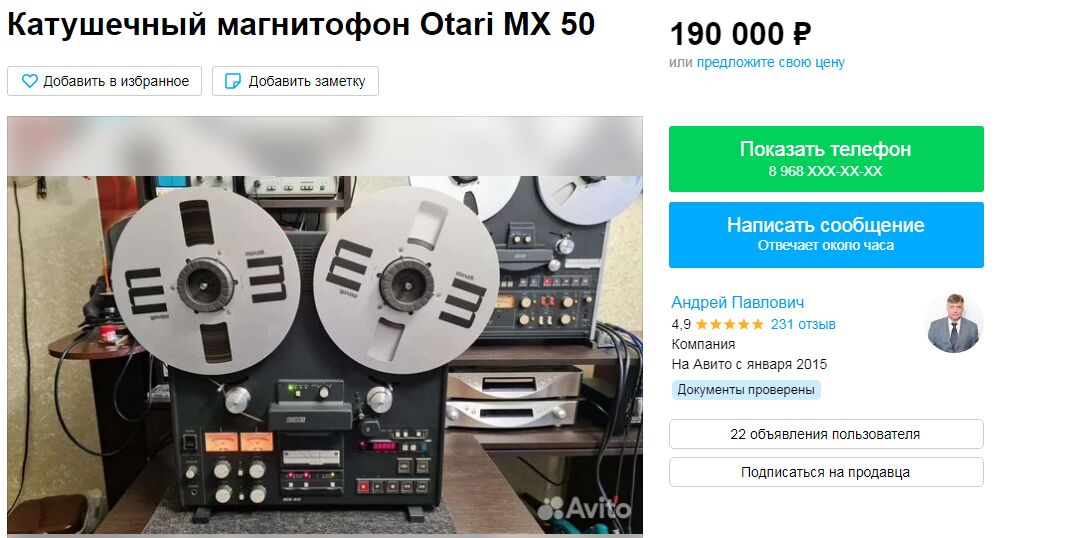The image size is (1075, 538).
Task: Click the note icon in Добавить заметку
Action: 233,81
